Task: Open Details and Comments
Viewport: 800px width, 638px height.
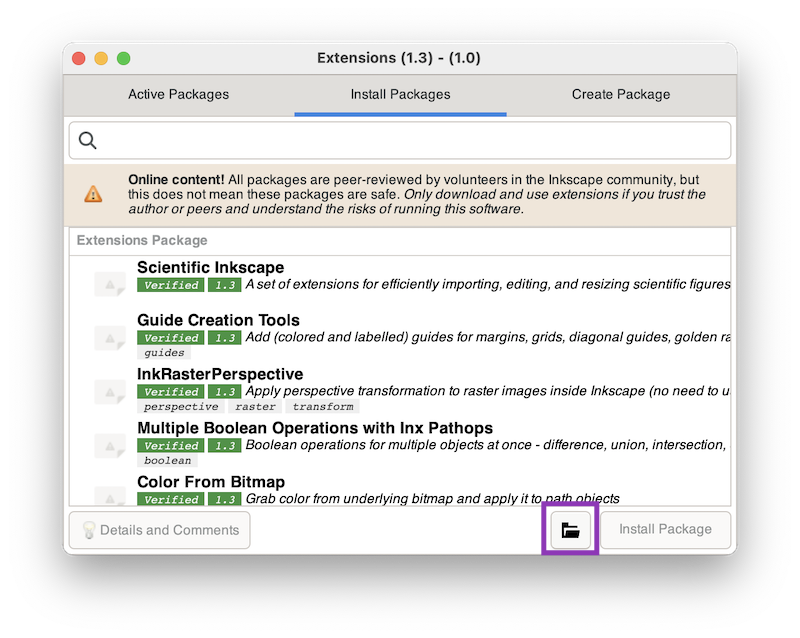Action: (160, 530)
